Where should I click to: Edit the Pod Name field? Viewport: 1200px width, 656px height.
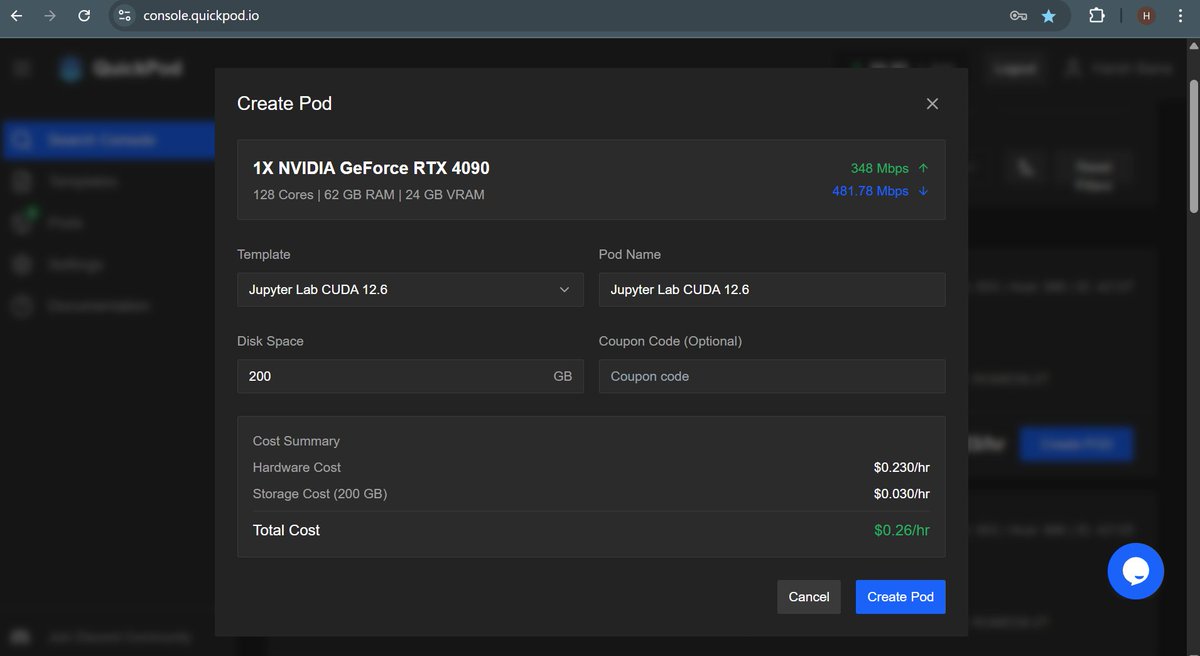pyautogui.click(x=772, y=290)
